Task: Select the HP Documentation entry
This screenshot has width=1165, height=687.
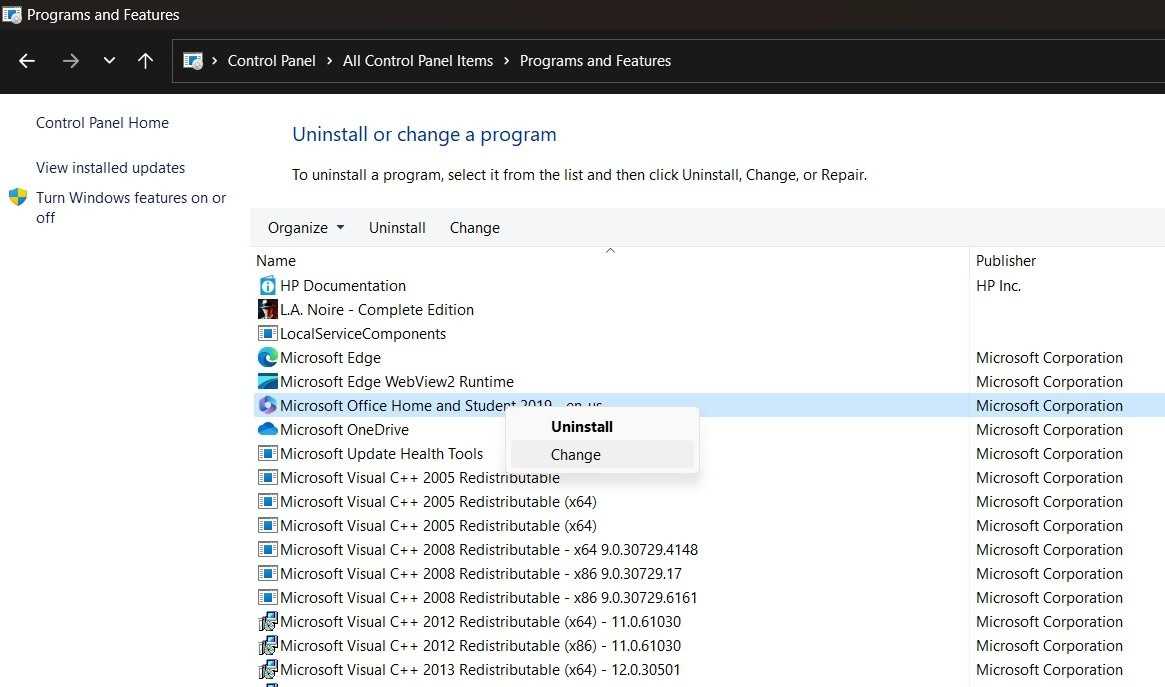Action: pos(343,286)
